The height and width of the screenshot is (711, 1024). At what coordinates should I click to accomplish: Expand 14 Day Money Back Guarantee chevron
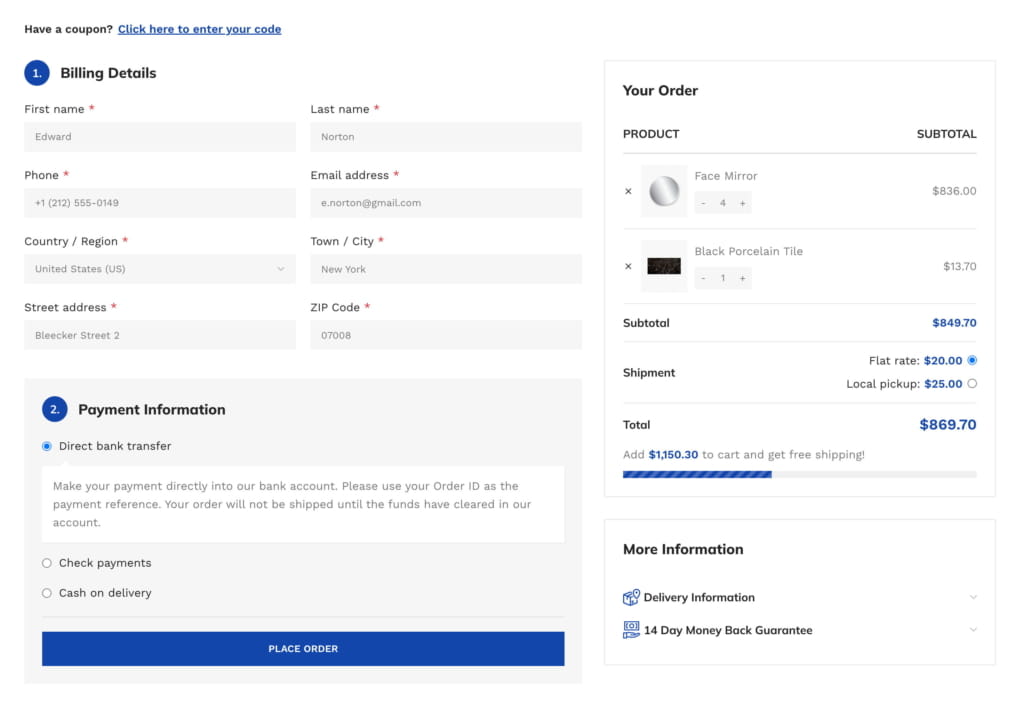coord(973,630)
